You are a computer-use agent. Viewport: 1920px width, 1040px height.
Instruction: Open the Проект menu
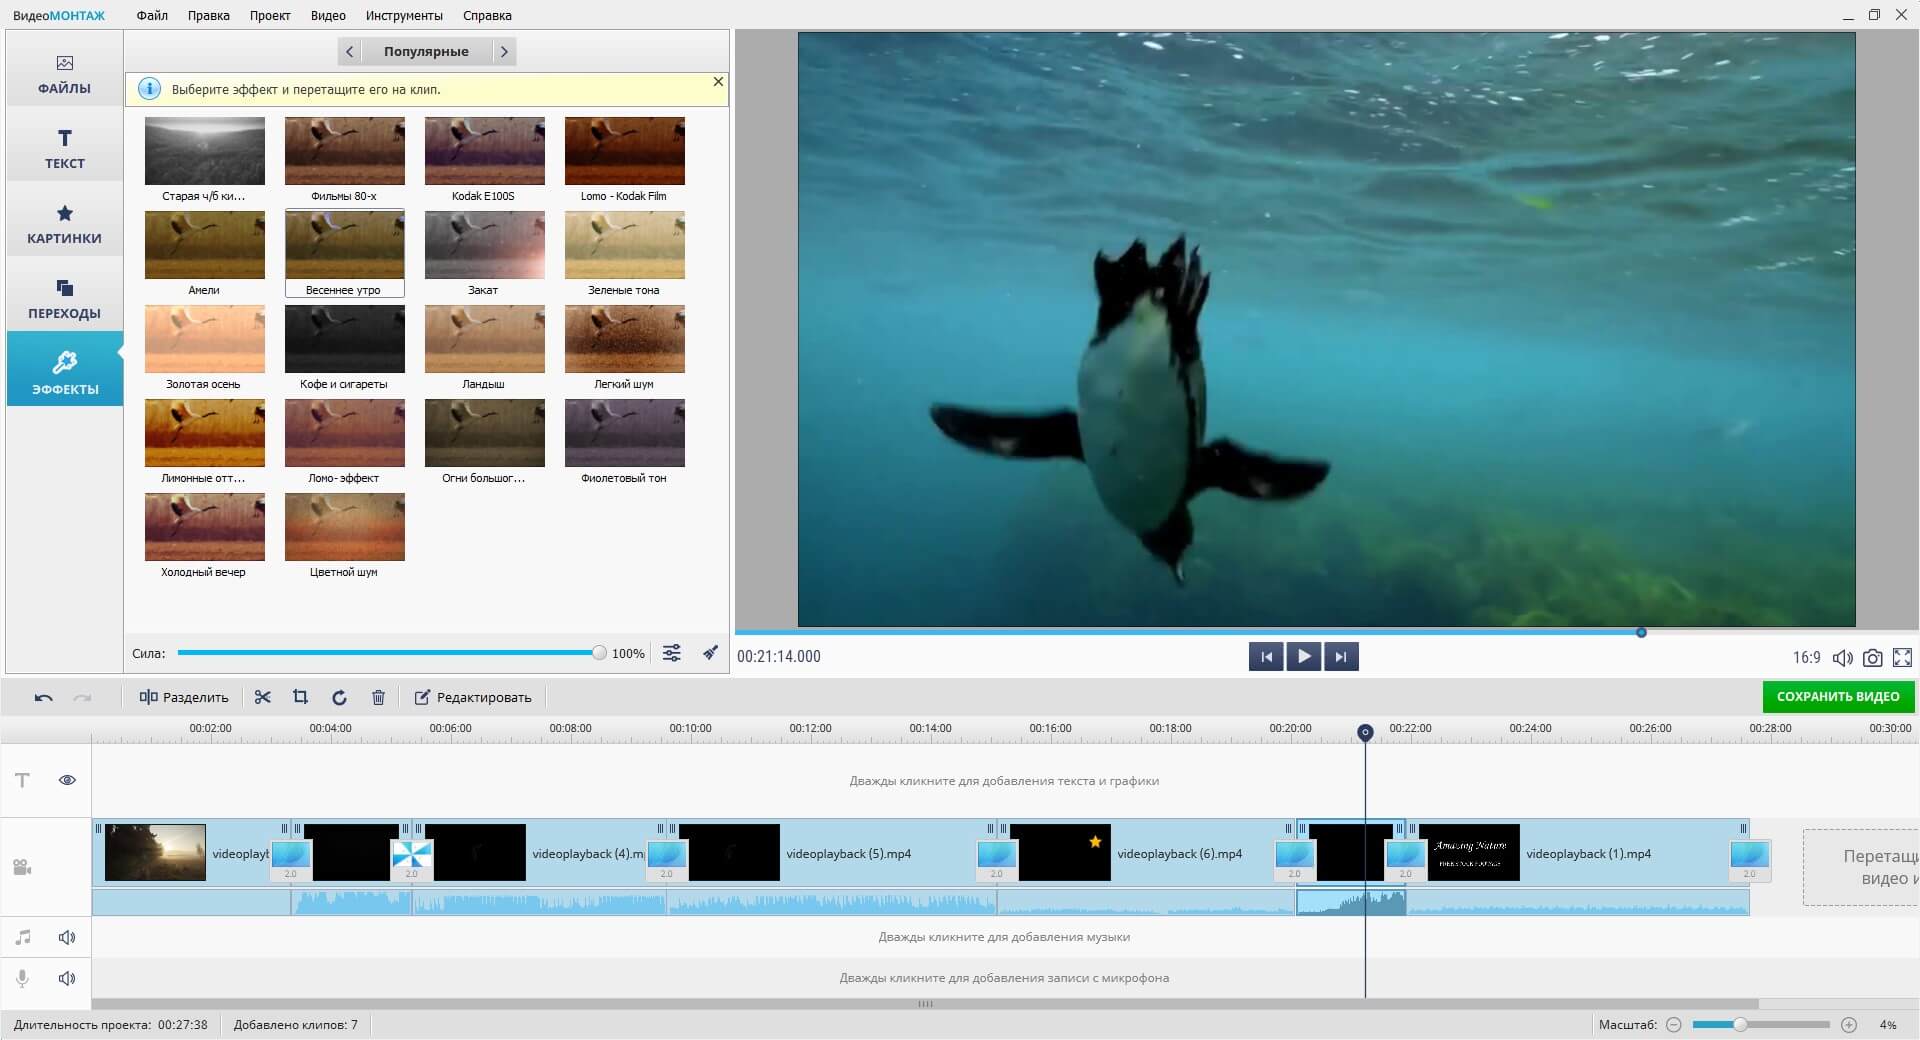coord(270,15)
